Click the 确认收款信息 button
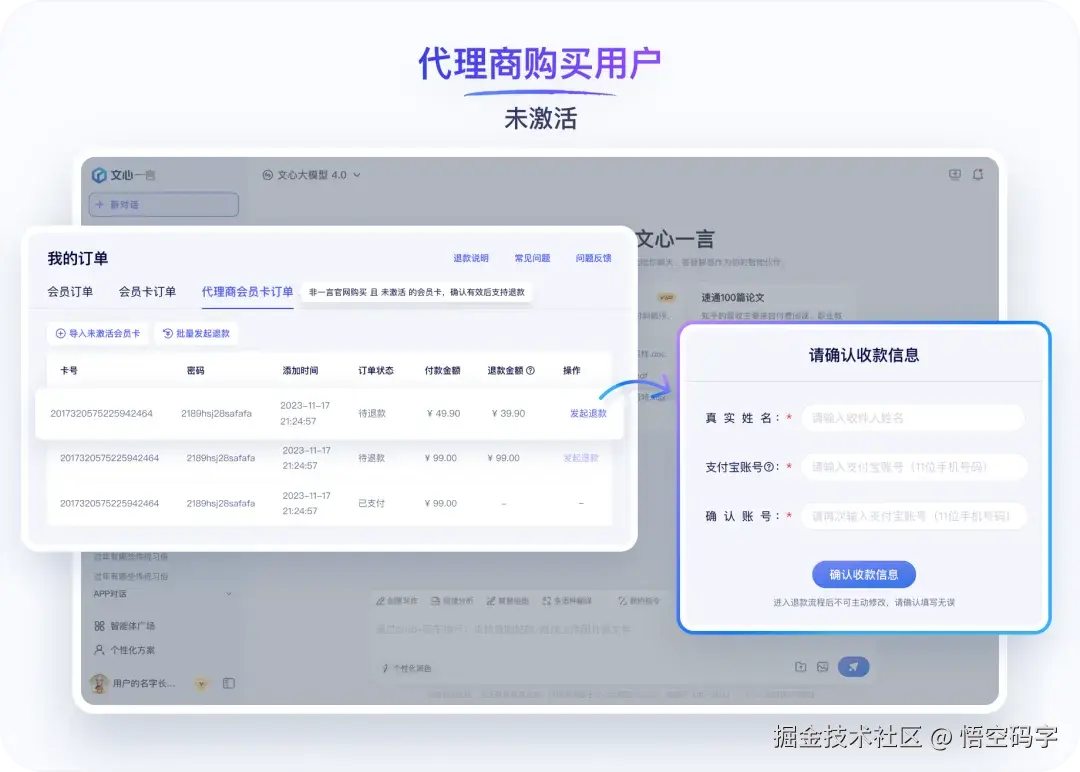Screen dimensions: 1080x772 (864, 574)
